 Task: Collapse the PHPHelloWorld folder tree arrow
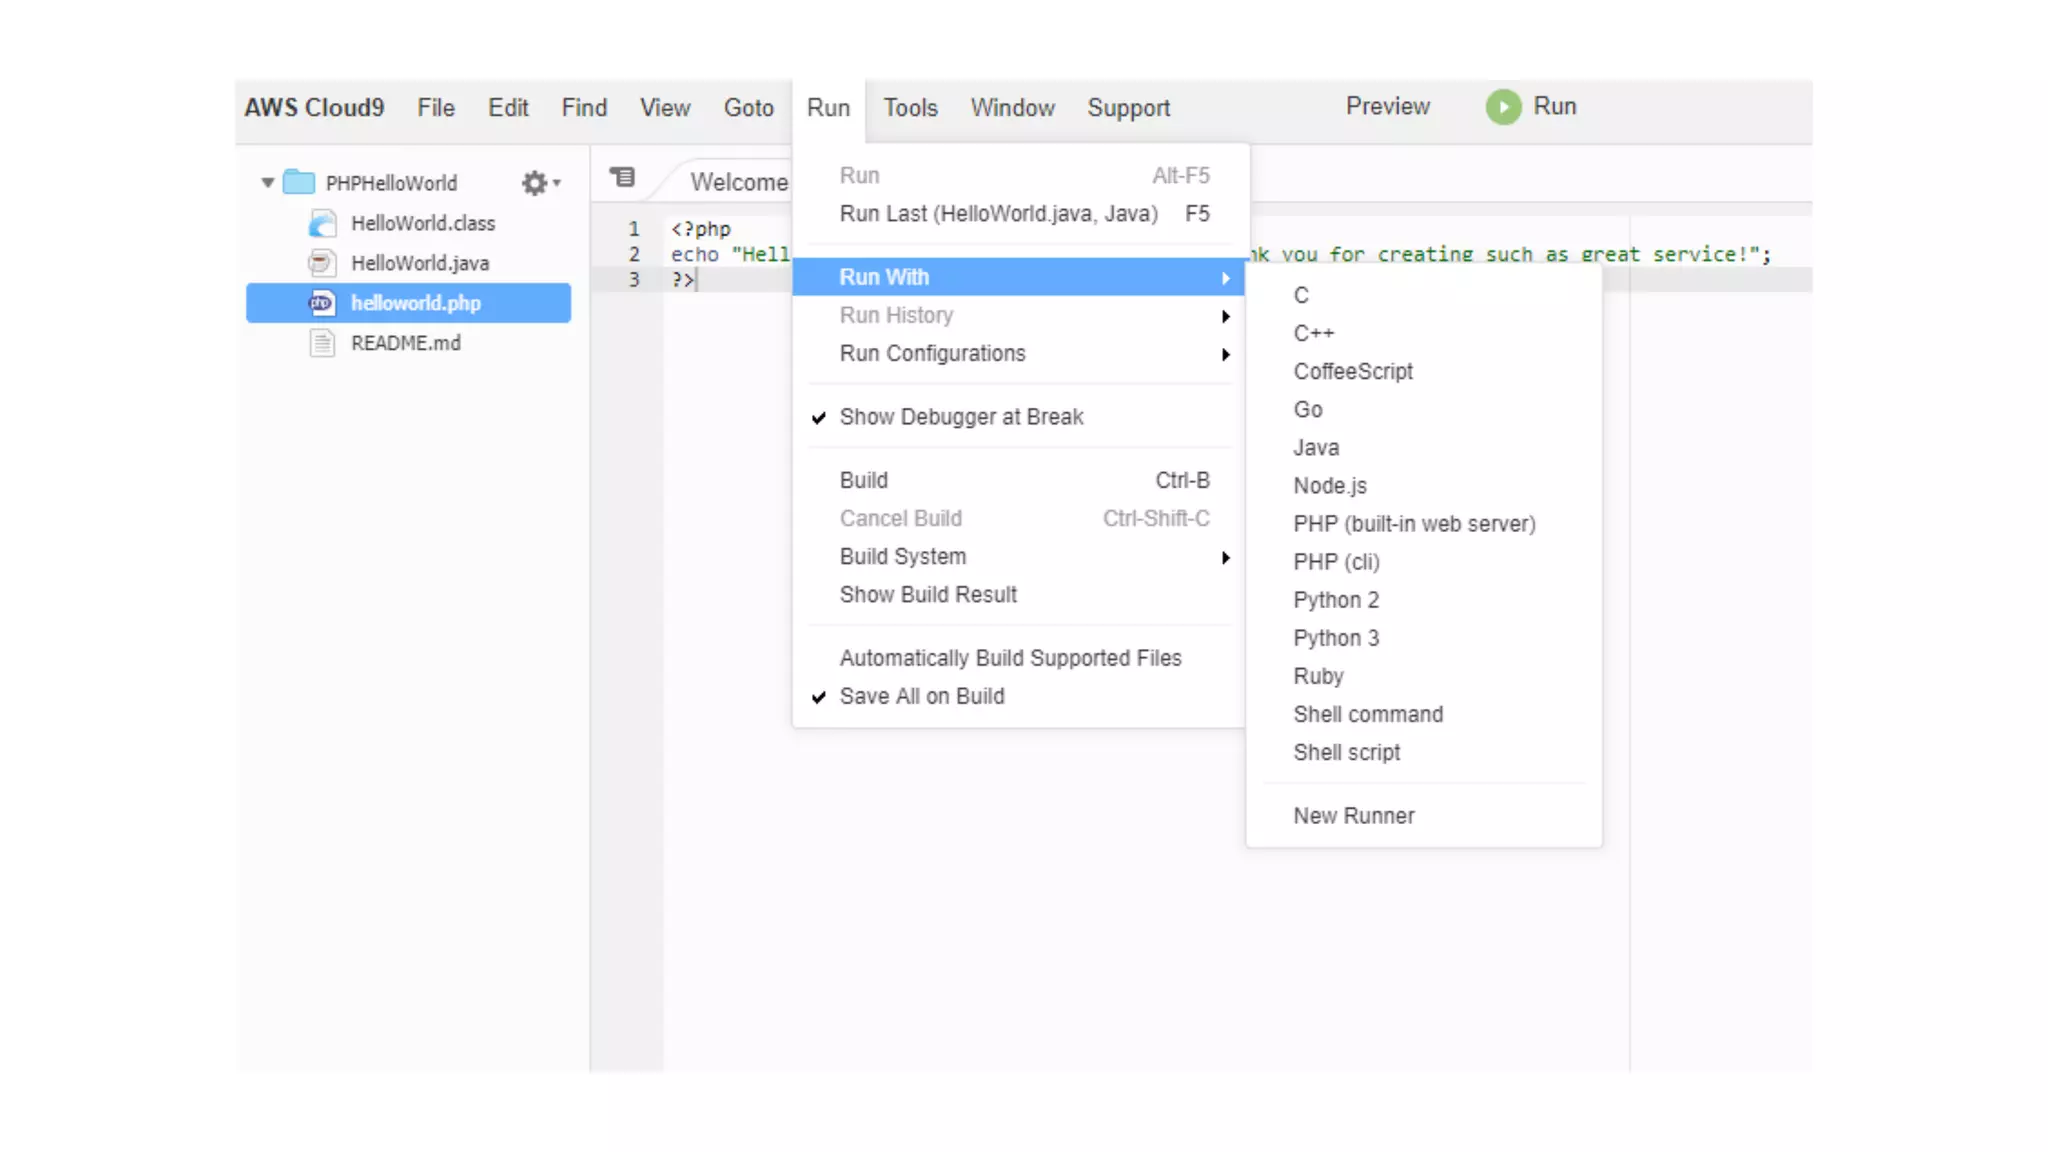click(x=267, y=183)
